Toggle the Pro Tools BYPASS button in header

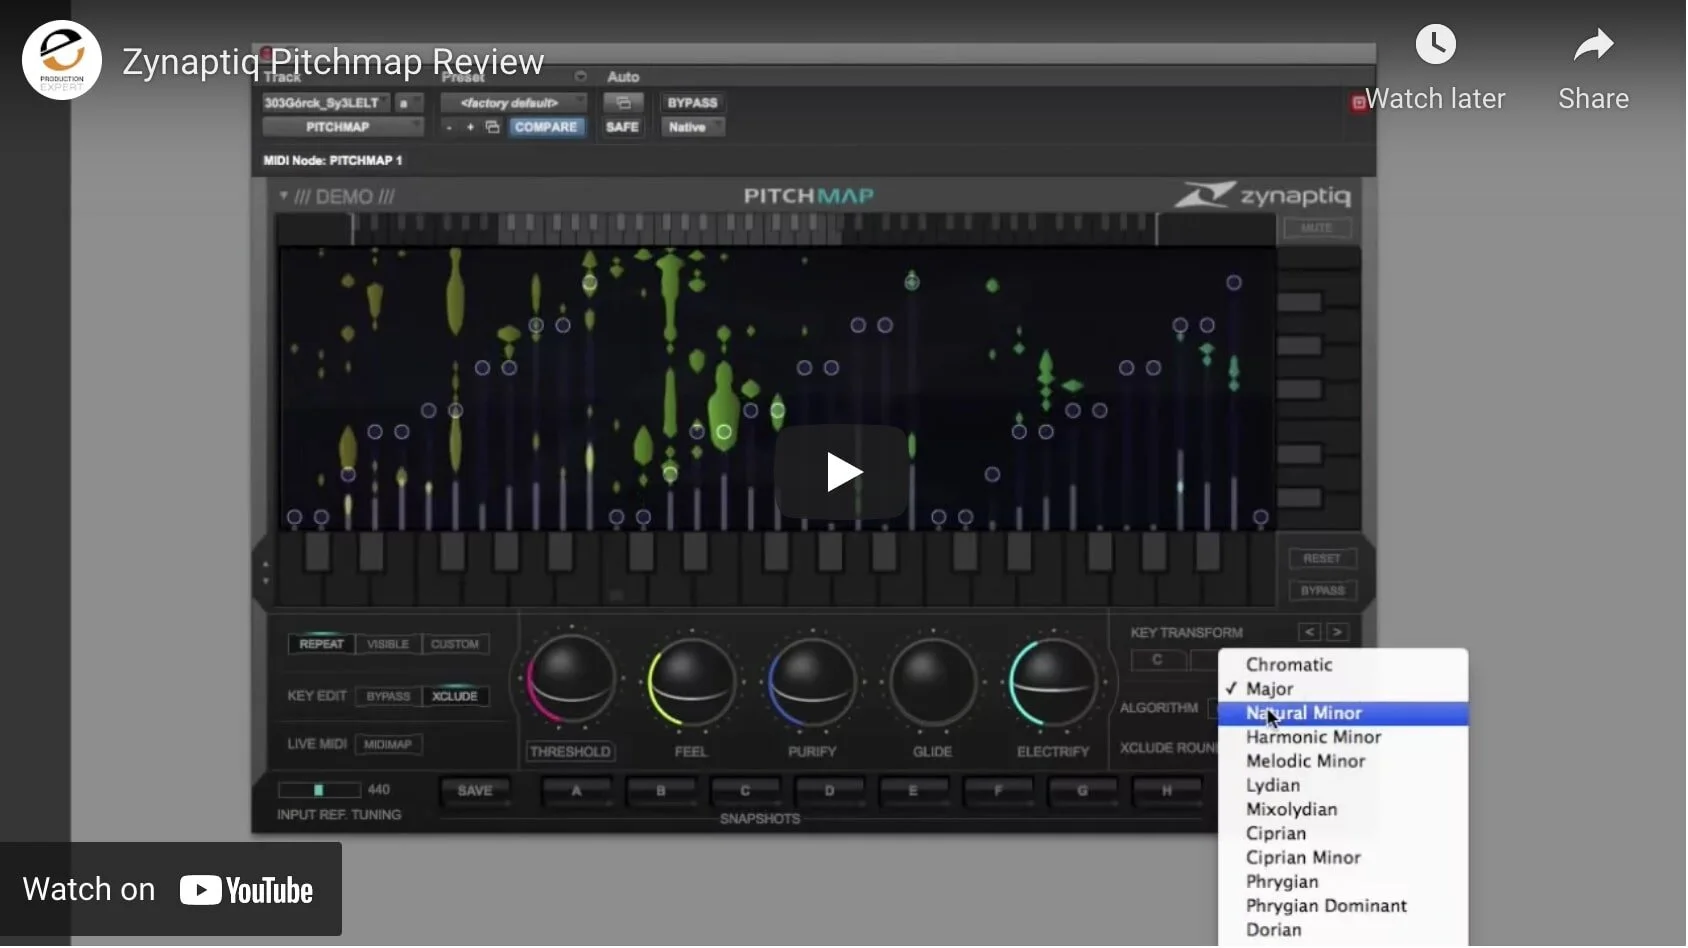(x=692, y=102)
